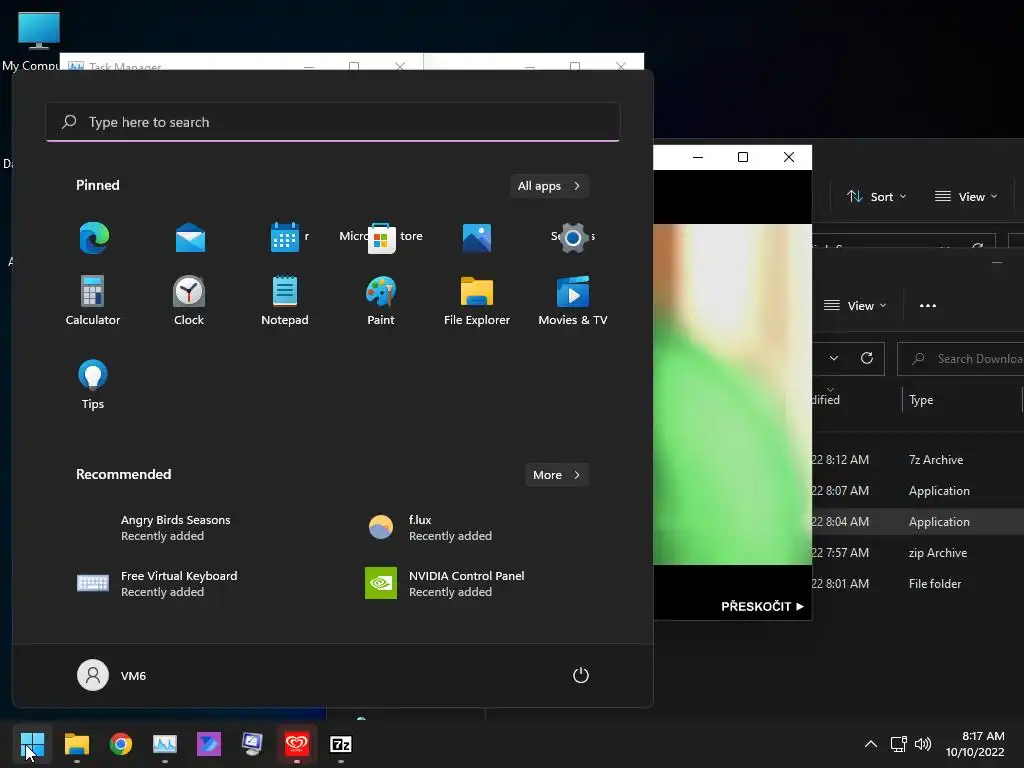The image size is (1024, 768).
Task: Skip the ad with PŘESKOČIT button
Action: coord(762,607)
